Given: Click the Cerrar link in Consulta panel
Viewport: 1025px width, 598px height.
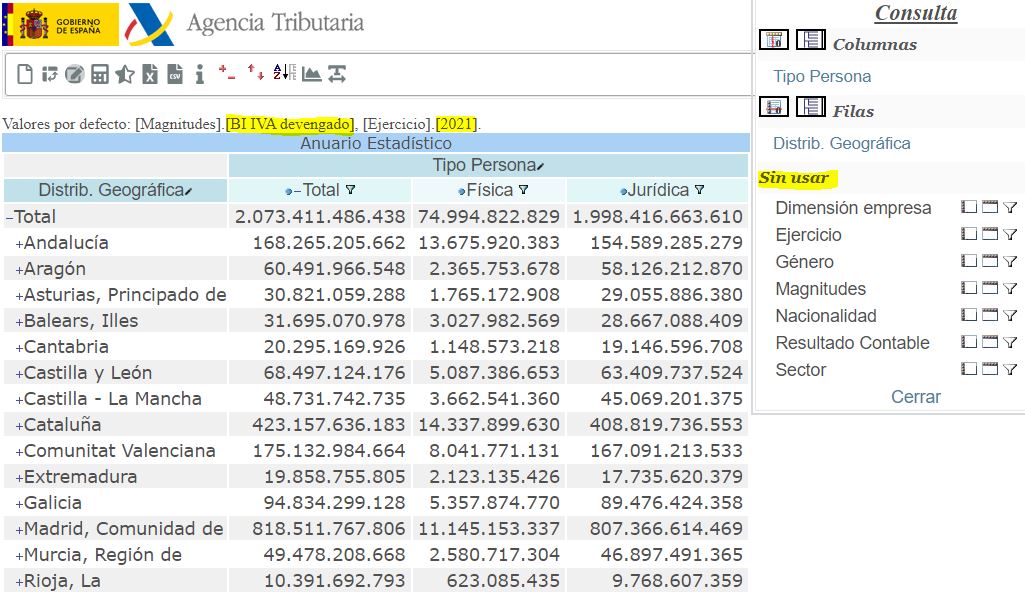Looking at the screenshot, I should pyautogui.click(x=915, y=397).
